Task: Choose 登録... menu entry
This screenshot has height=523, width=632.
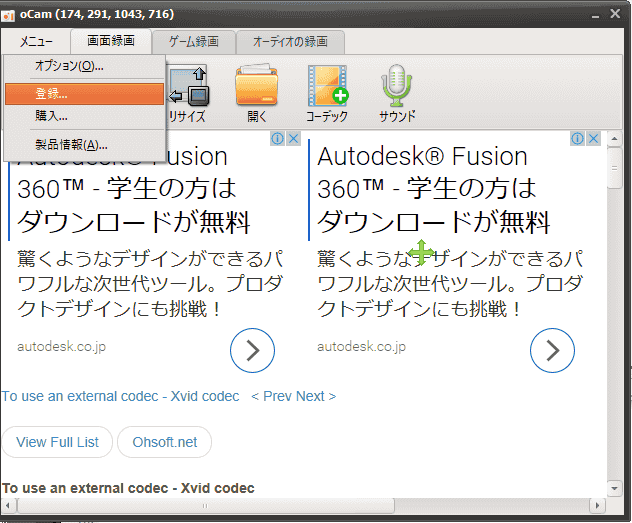Action: coord(85,94)
